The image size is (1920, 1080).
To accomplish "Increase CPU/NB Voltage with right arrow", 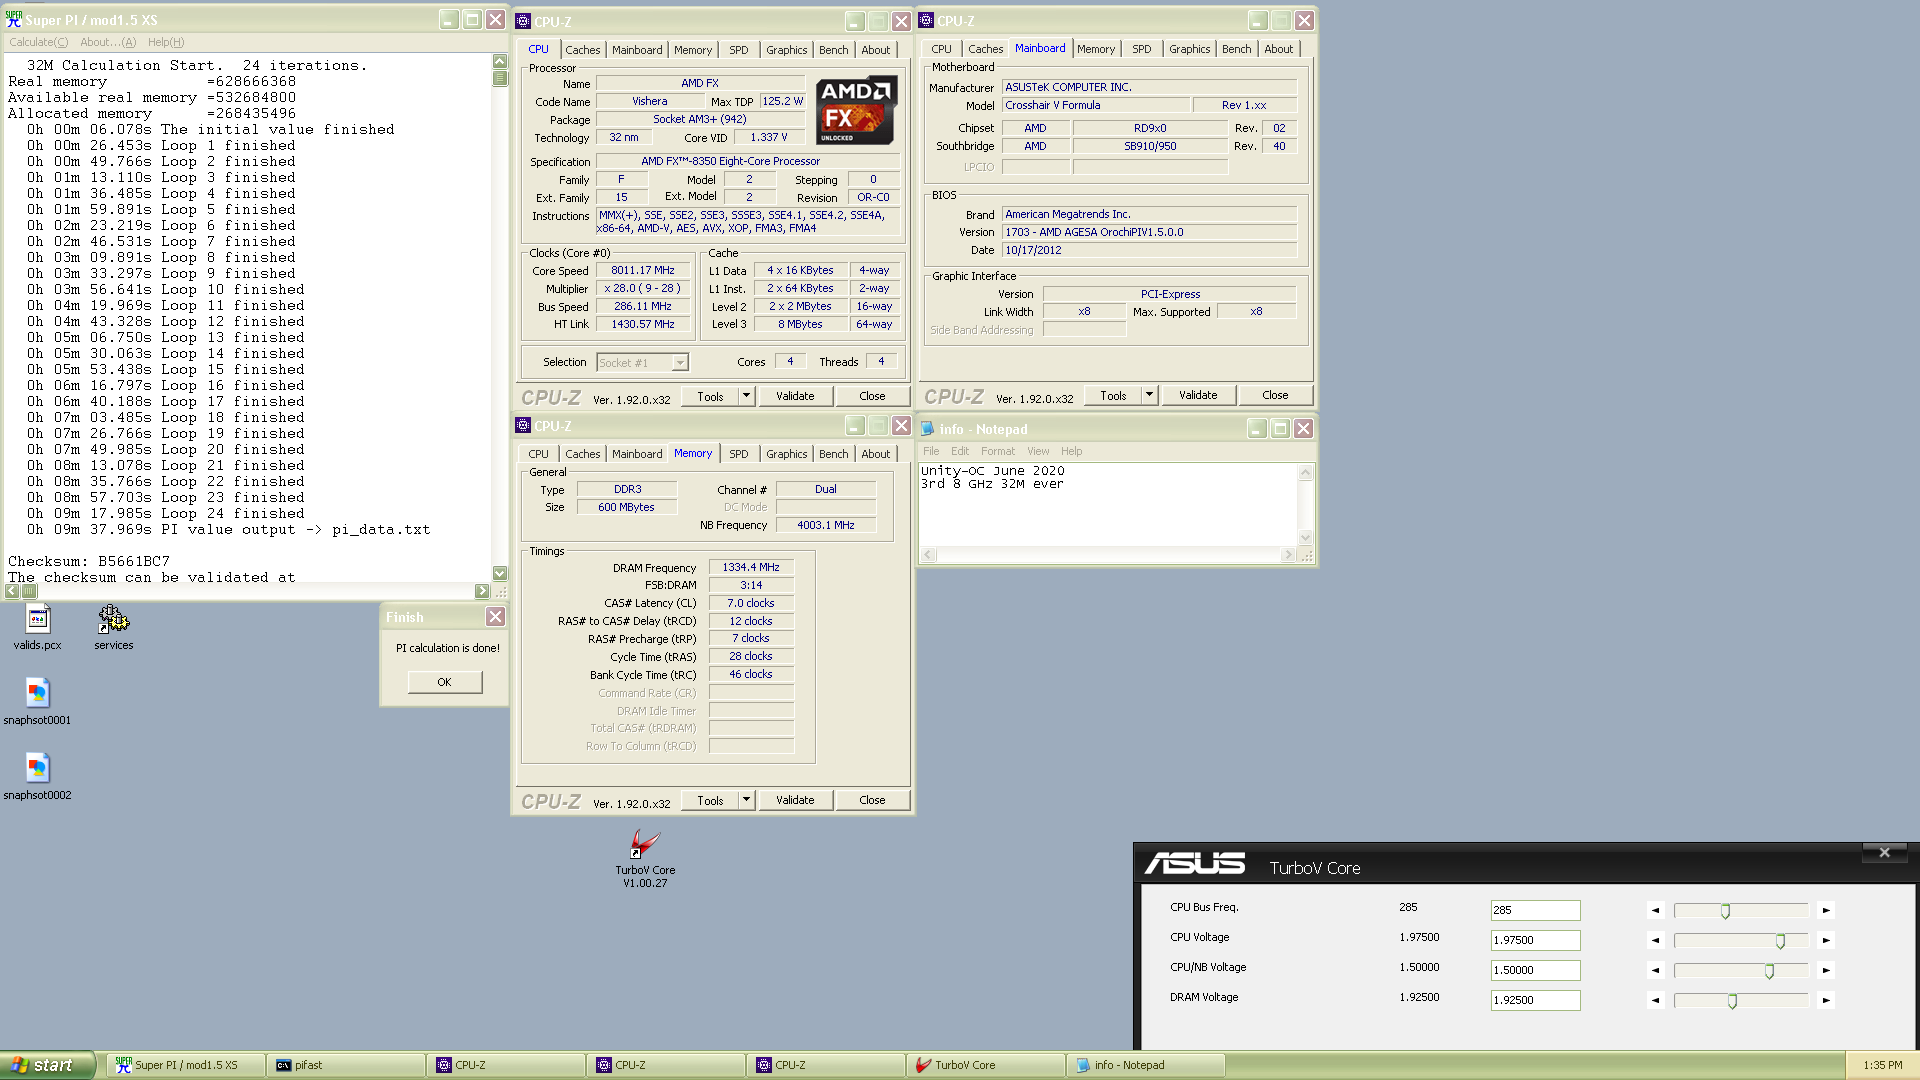I will tap(1826, 970).
